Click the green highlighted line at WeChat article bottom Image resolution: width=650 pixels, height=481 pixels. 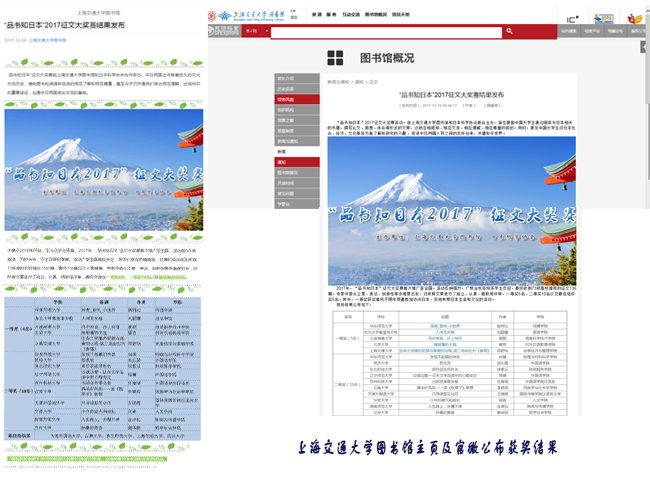[87, 459]
